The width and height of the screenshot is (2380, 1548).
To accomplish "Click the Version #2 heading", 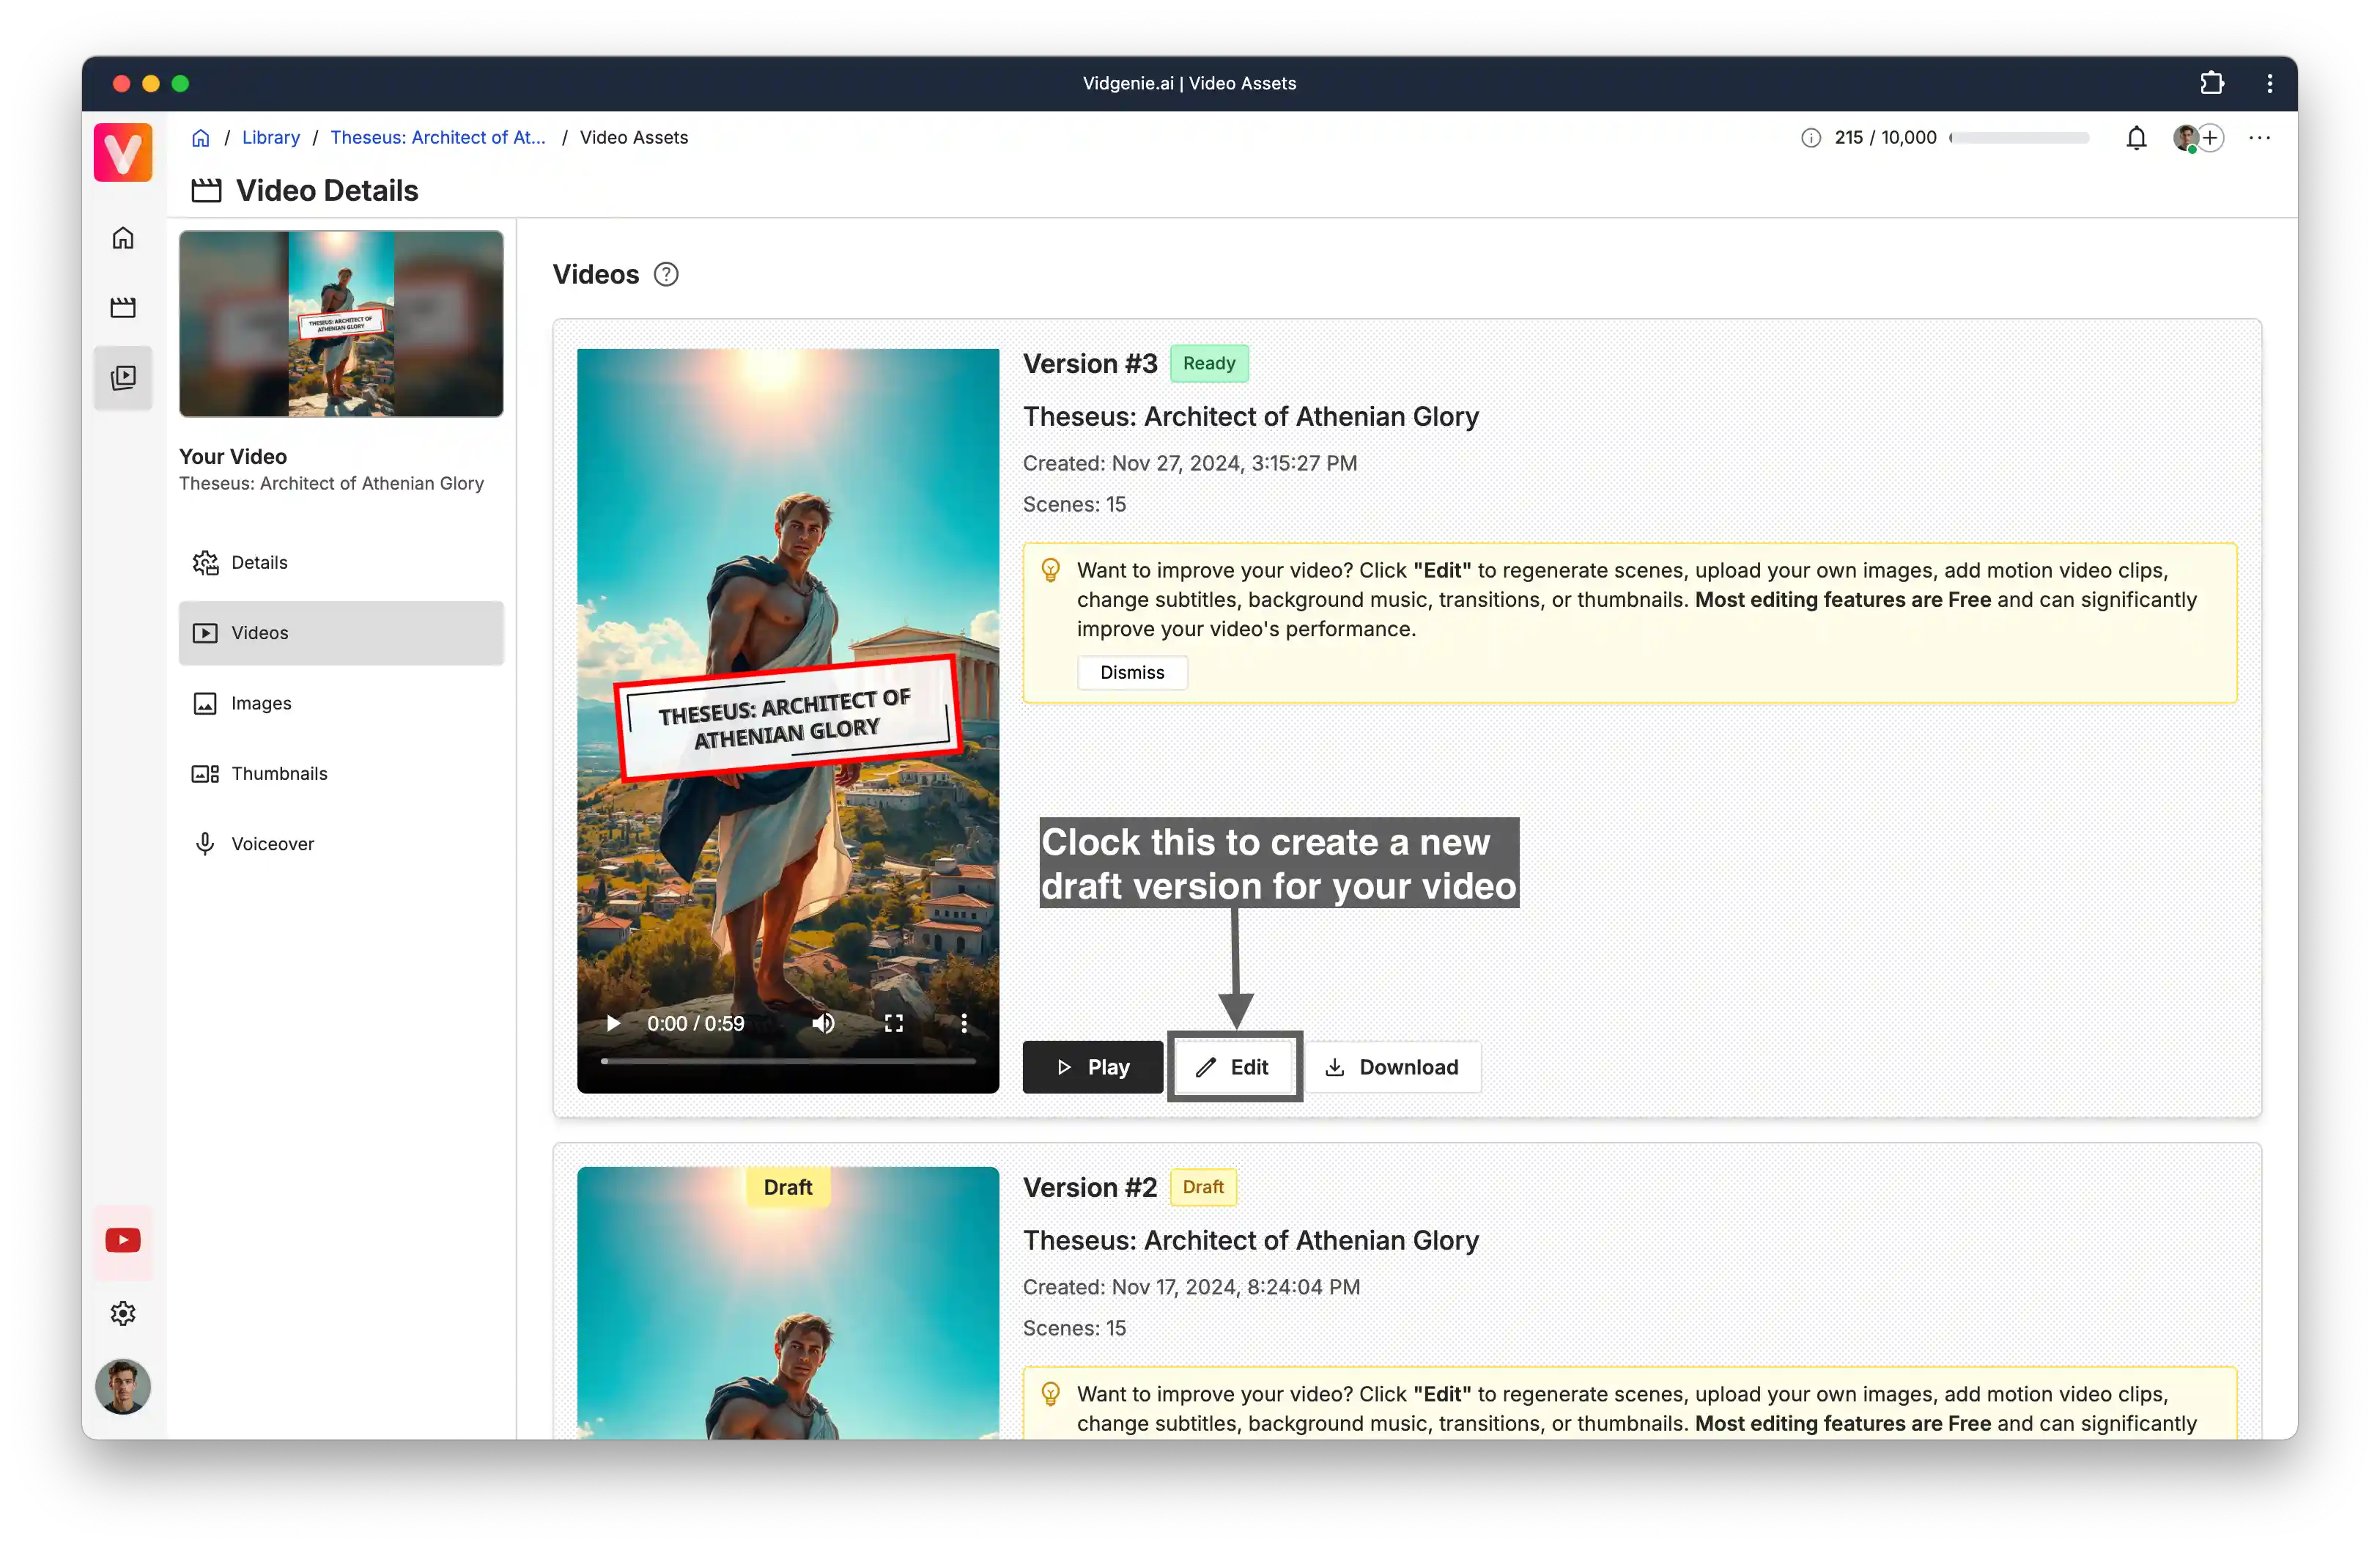I will (x=1090, y=1187).
